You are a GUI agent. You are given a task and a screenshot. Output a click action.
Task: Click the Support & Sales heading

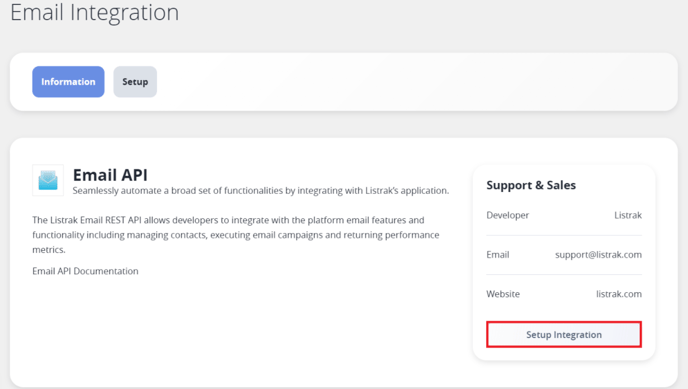pyautogui.click(x=531, y=185)
